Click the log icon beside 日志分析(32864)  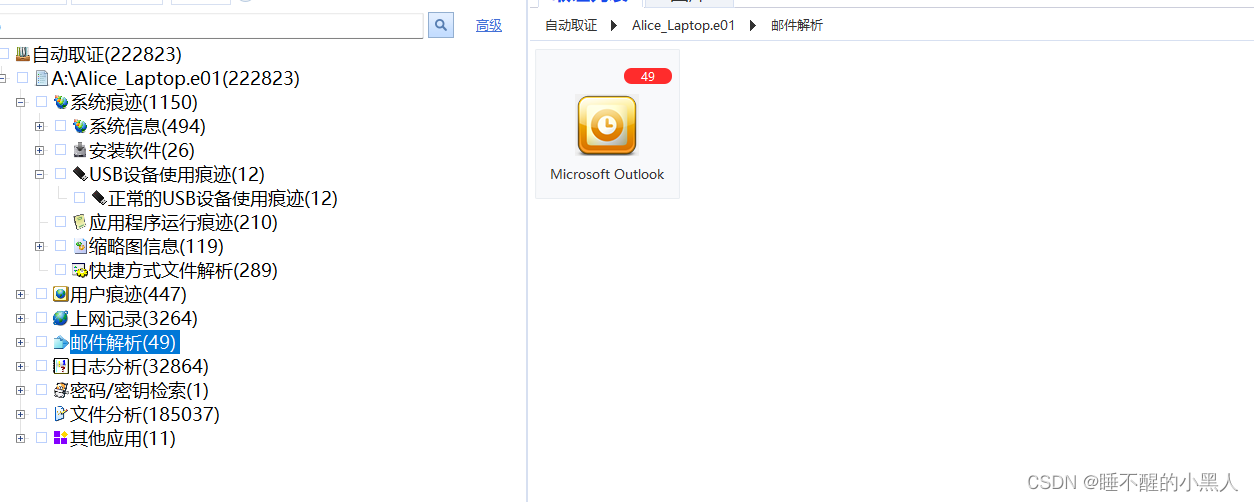(x=61, y=366)
